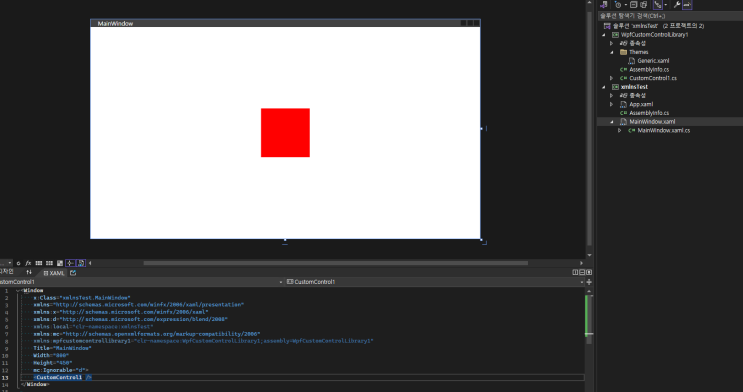Click the xmlnsTest project icon
Screen dimensions: 743x392
click(615, 87)
